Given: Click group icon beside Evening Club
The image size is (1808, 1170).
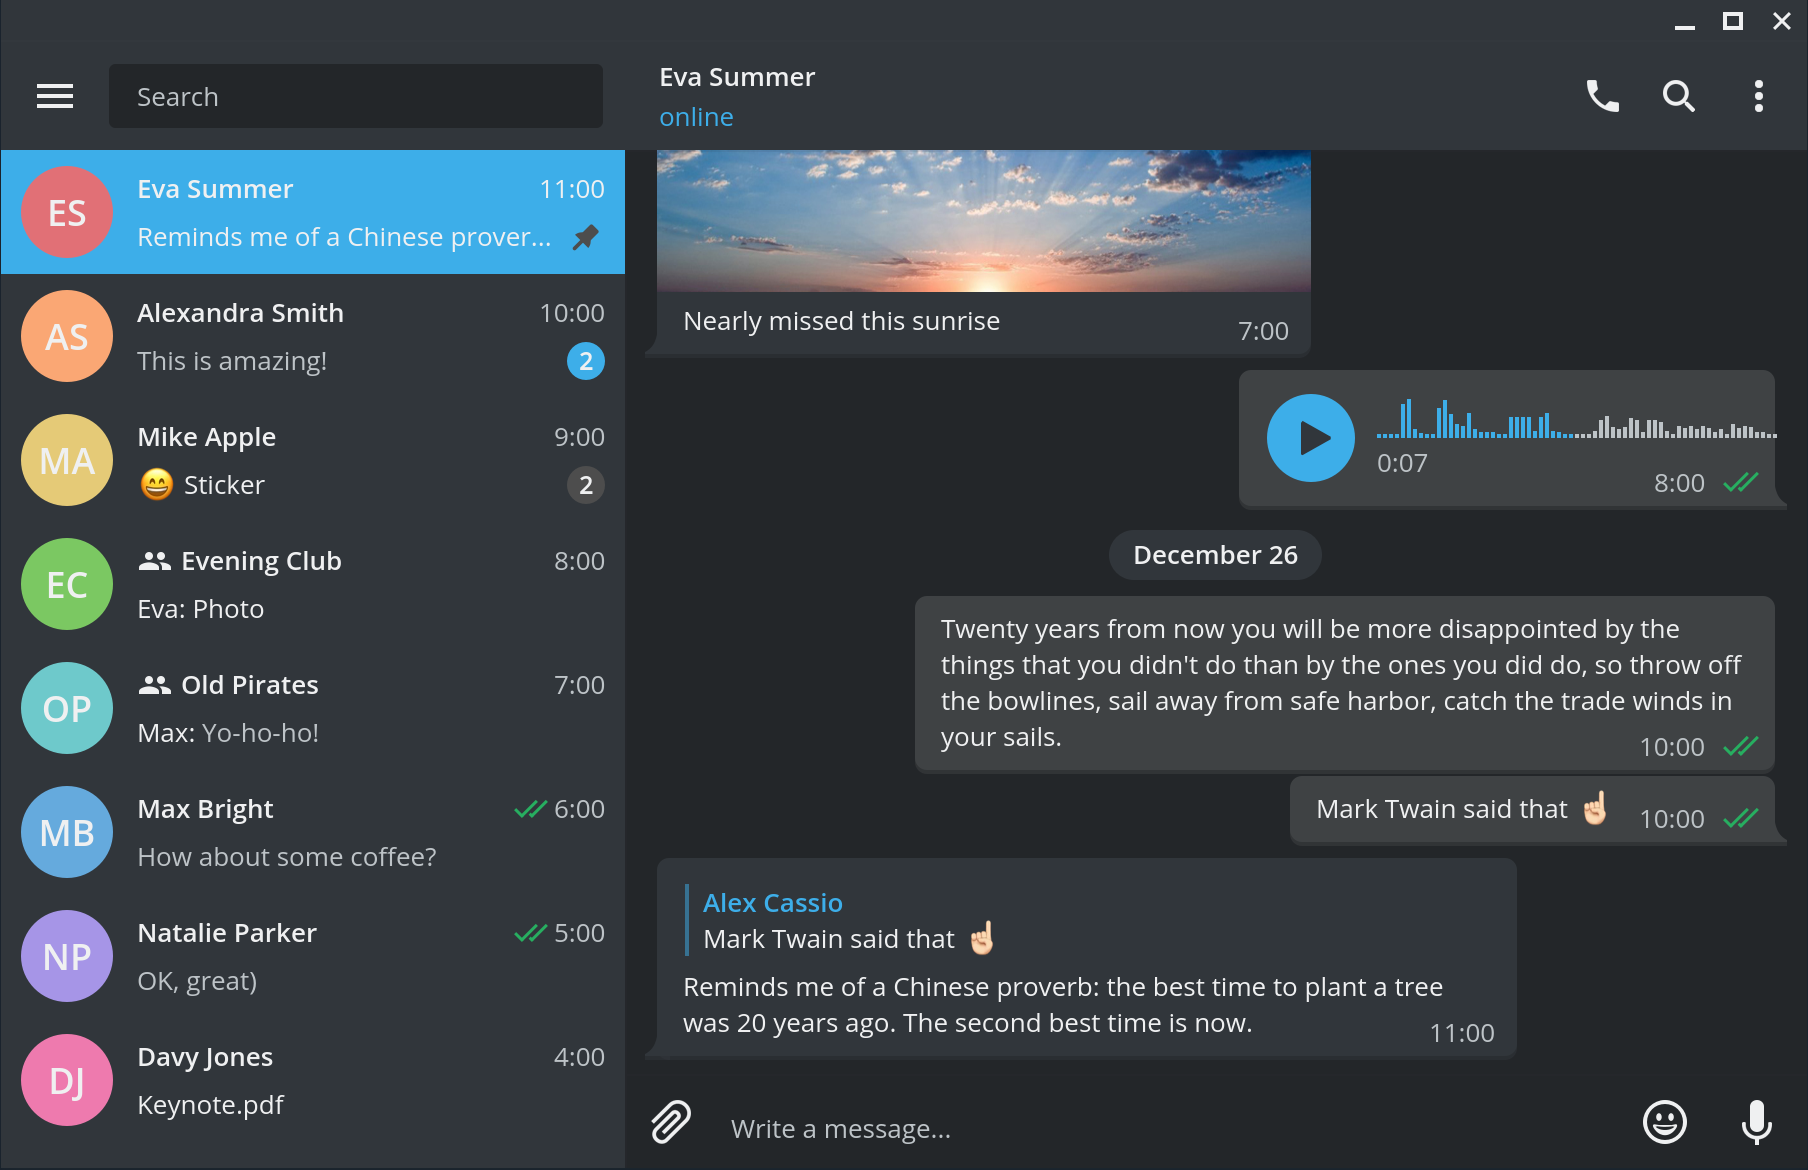Looking at the screenshot, I should click(154, 561).
